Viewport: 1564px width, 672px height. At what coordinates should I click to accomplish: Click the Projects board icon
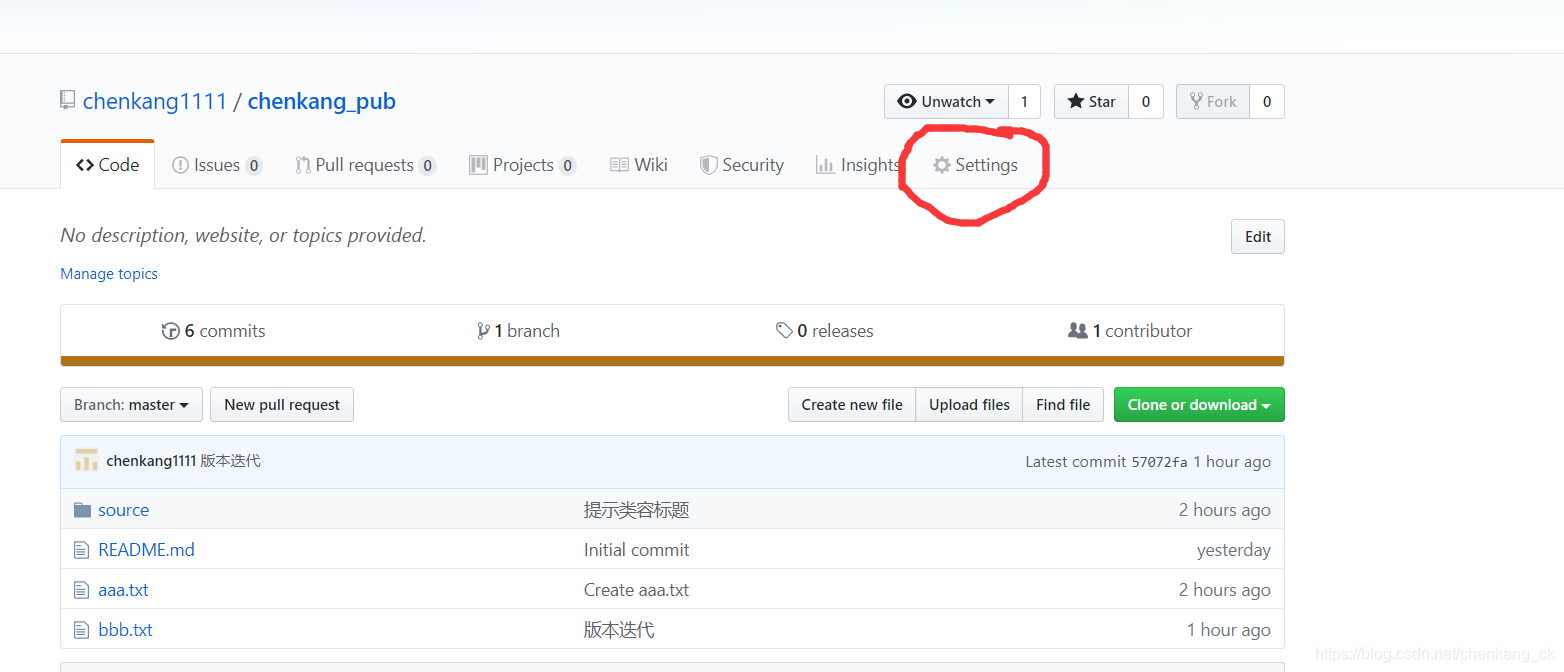[479, 165]
